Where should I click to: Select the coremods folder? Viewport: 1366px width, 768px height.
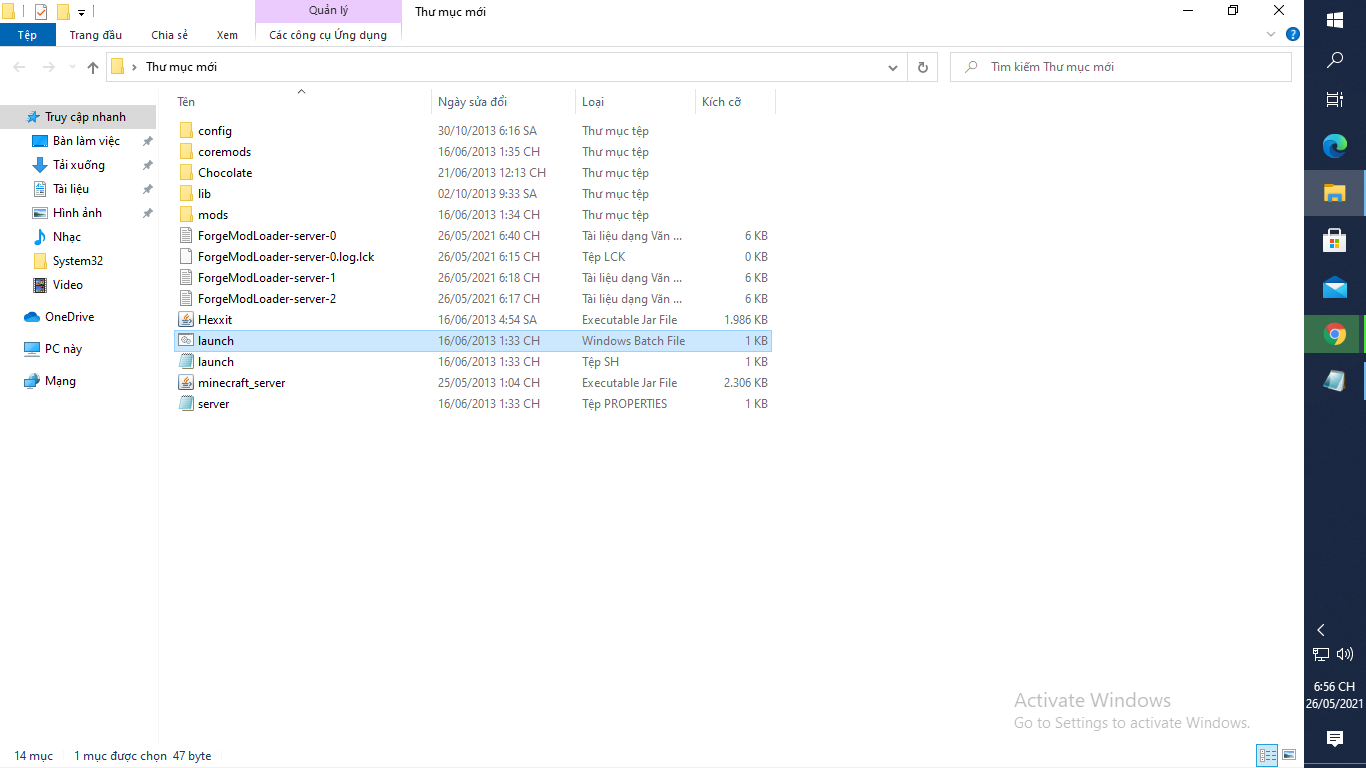tap(473, 152)
